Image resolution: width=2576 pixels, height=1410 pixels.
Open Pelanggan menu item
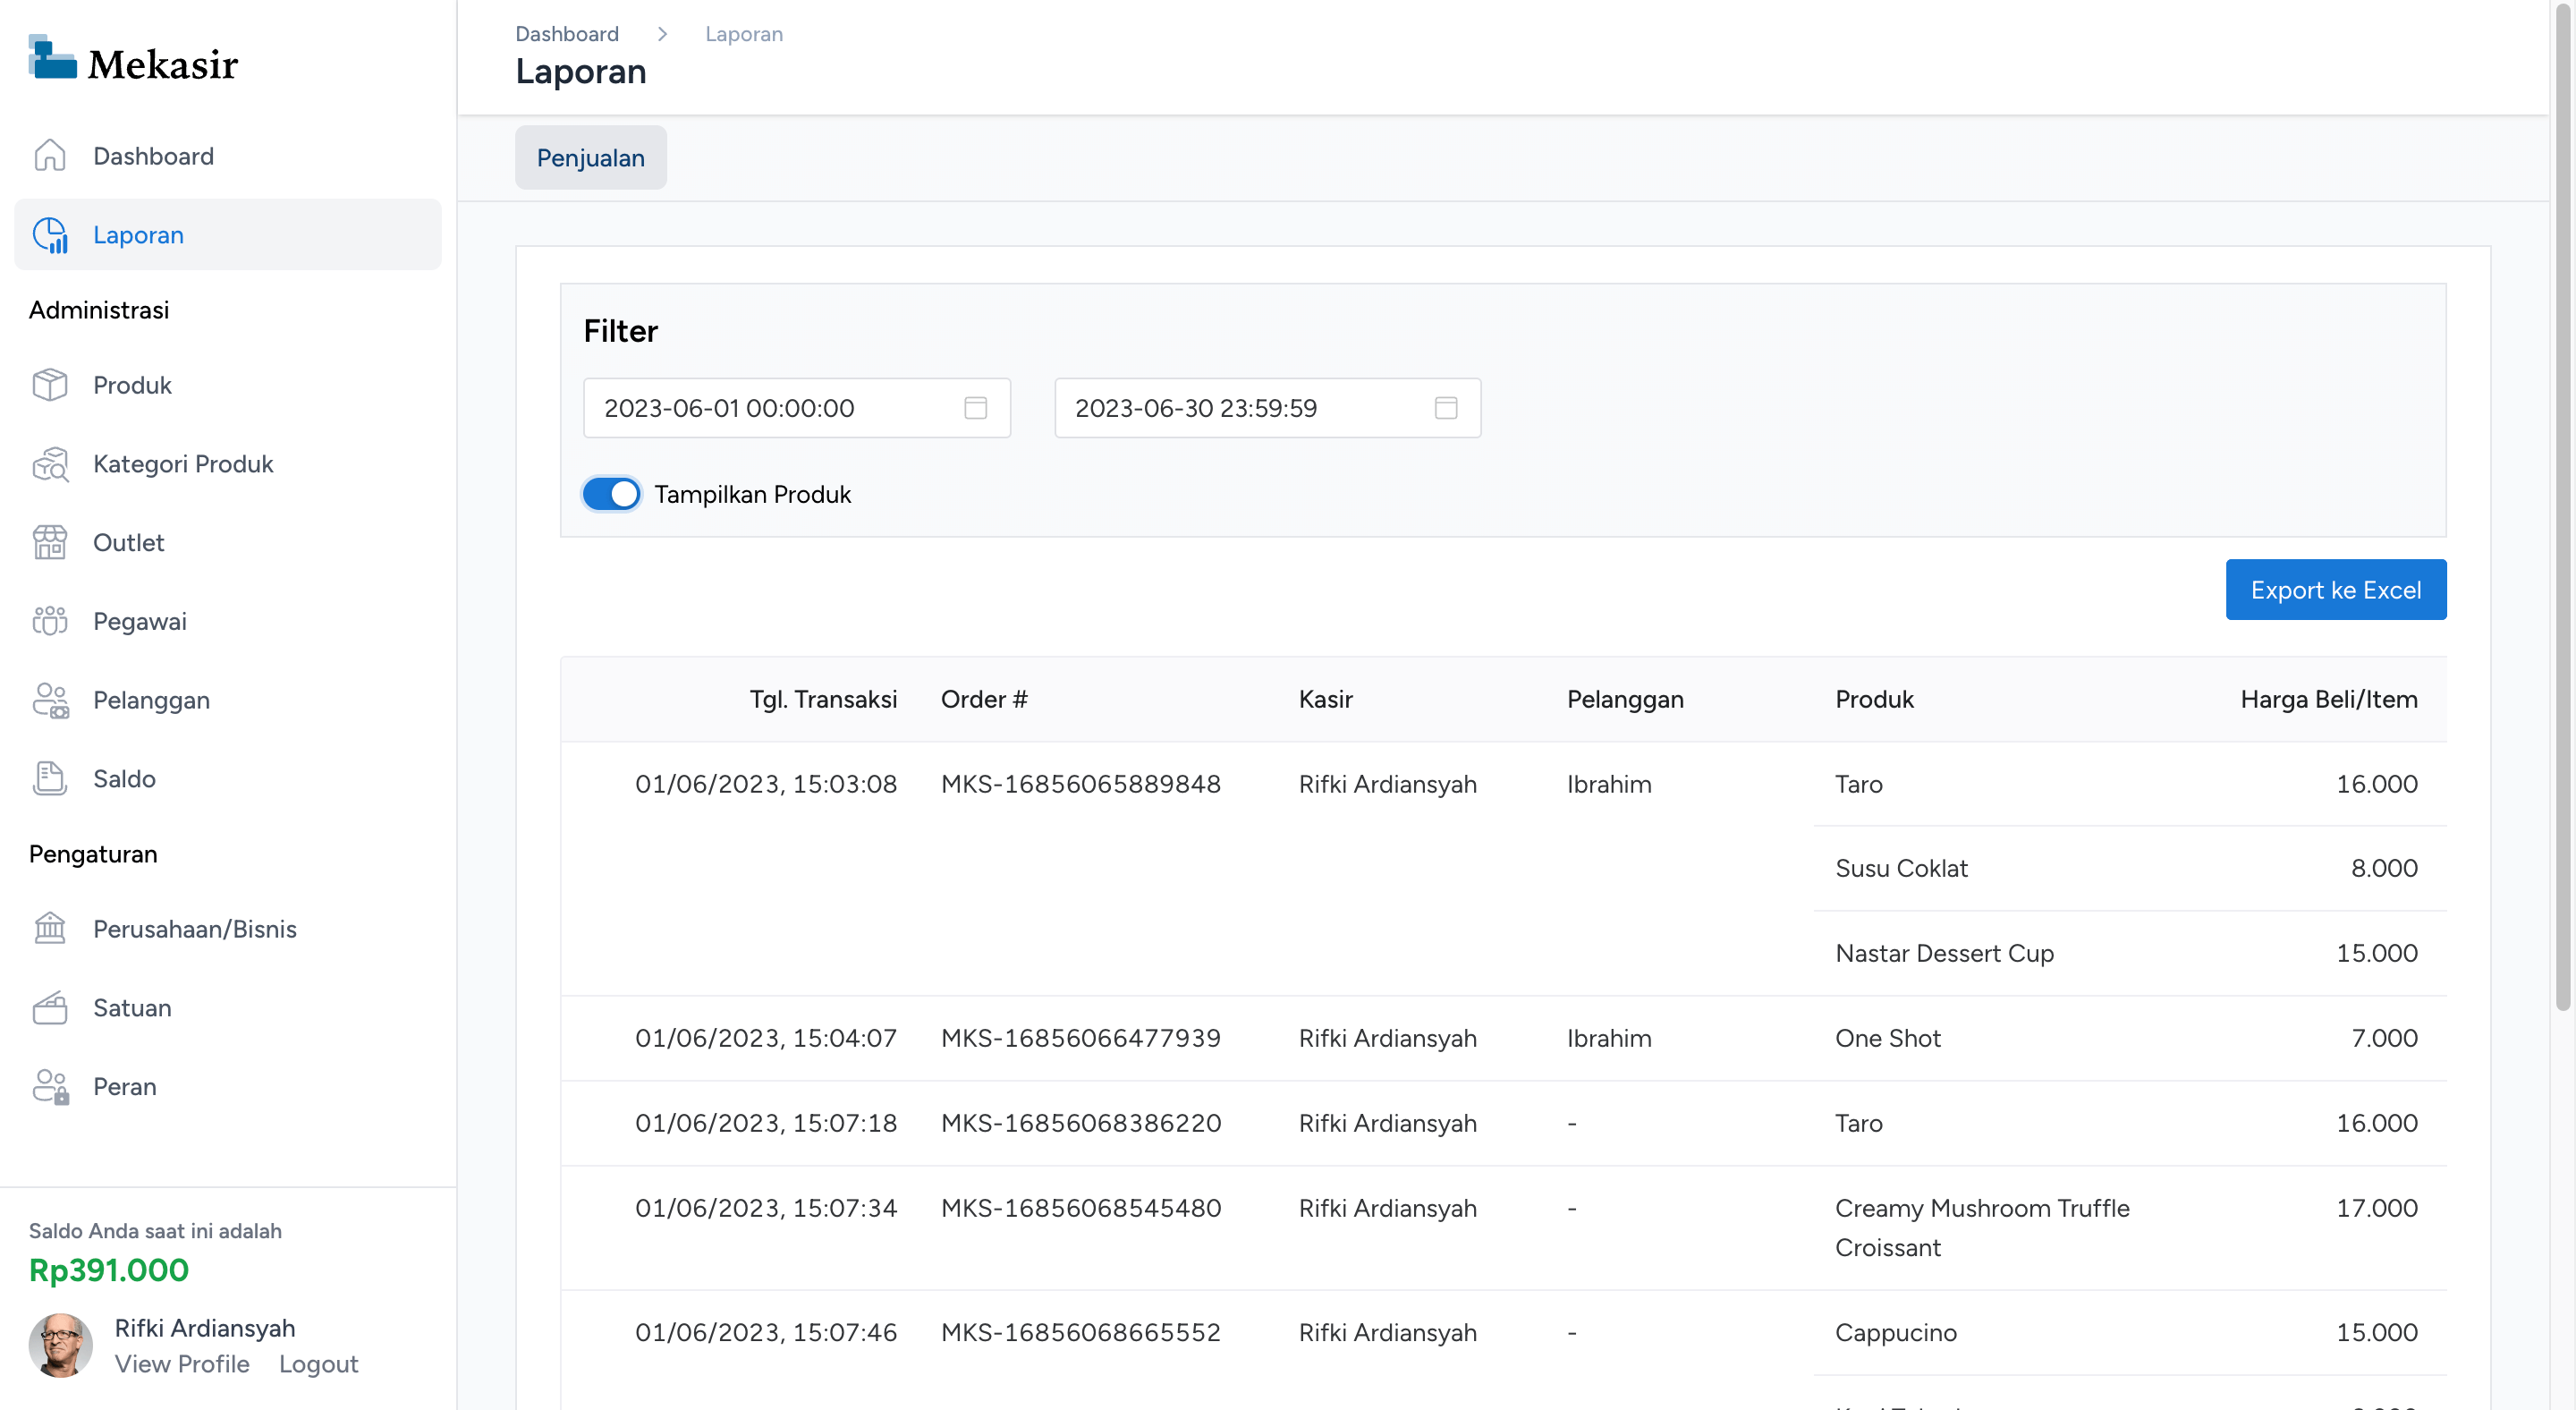(151, 700)
